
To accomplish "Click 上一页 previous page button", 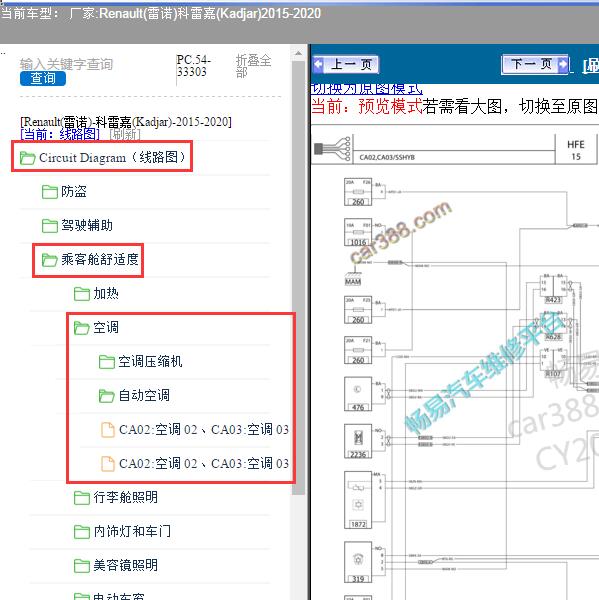I will (346, 64).
